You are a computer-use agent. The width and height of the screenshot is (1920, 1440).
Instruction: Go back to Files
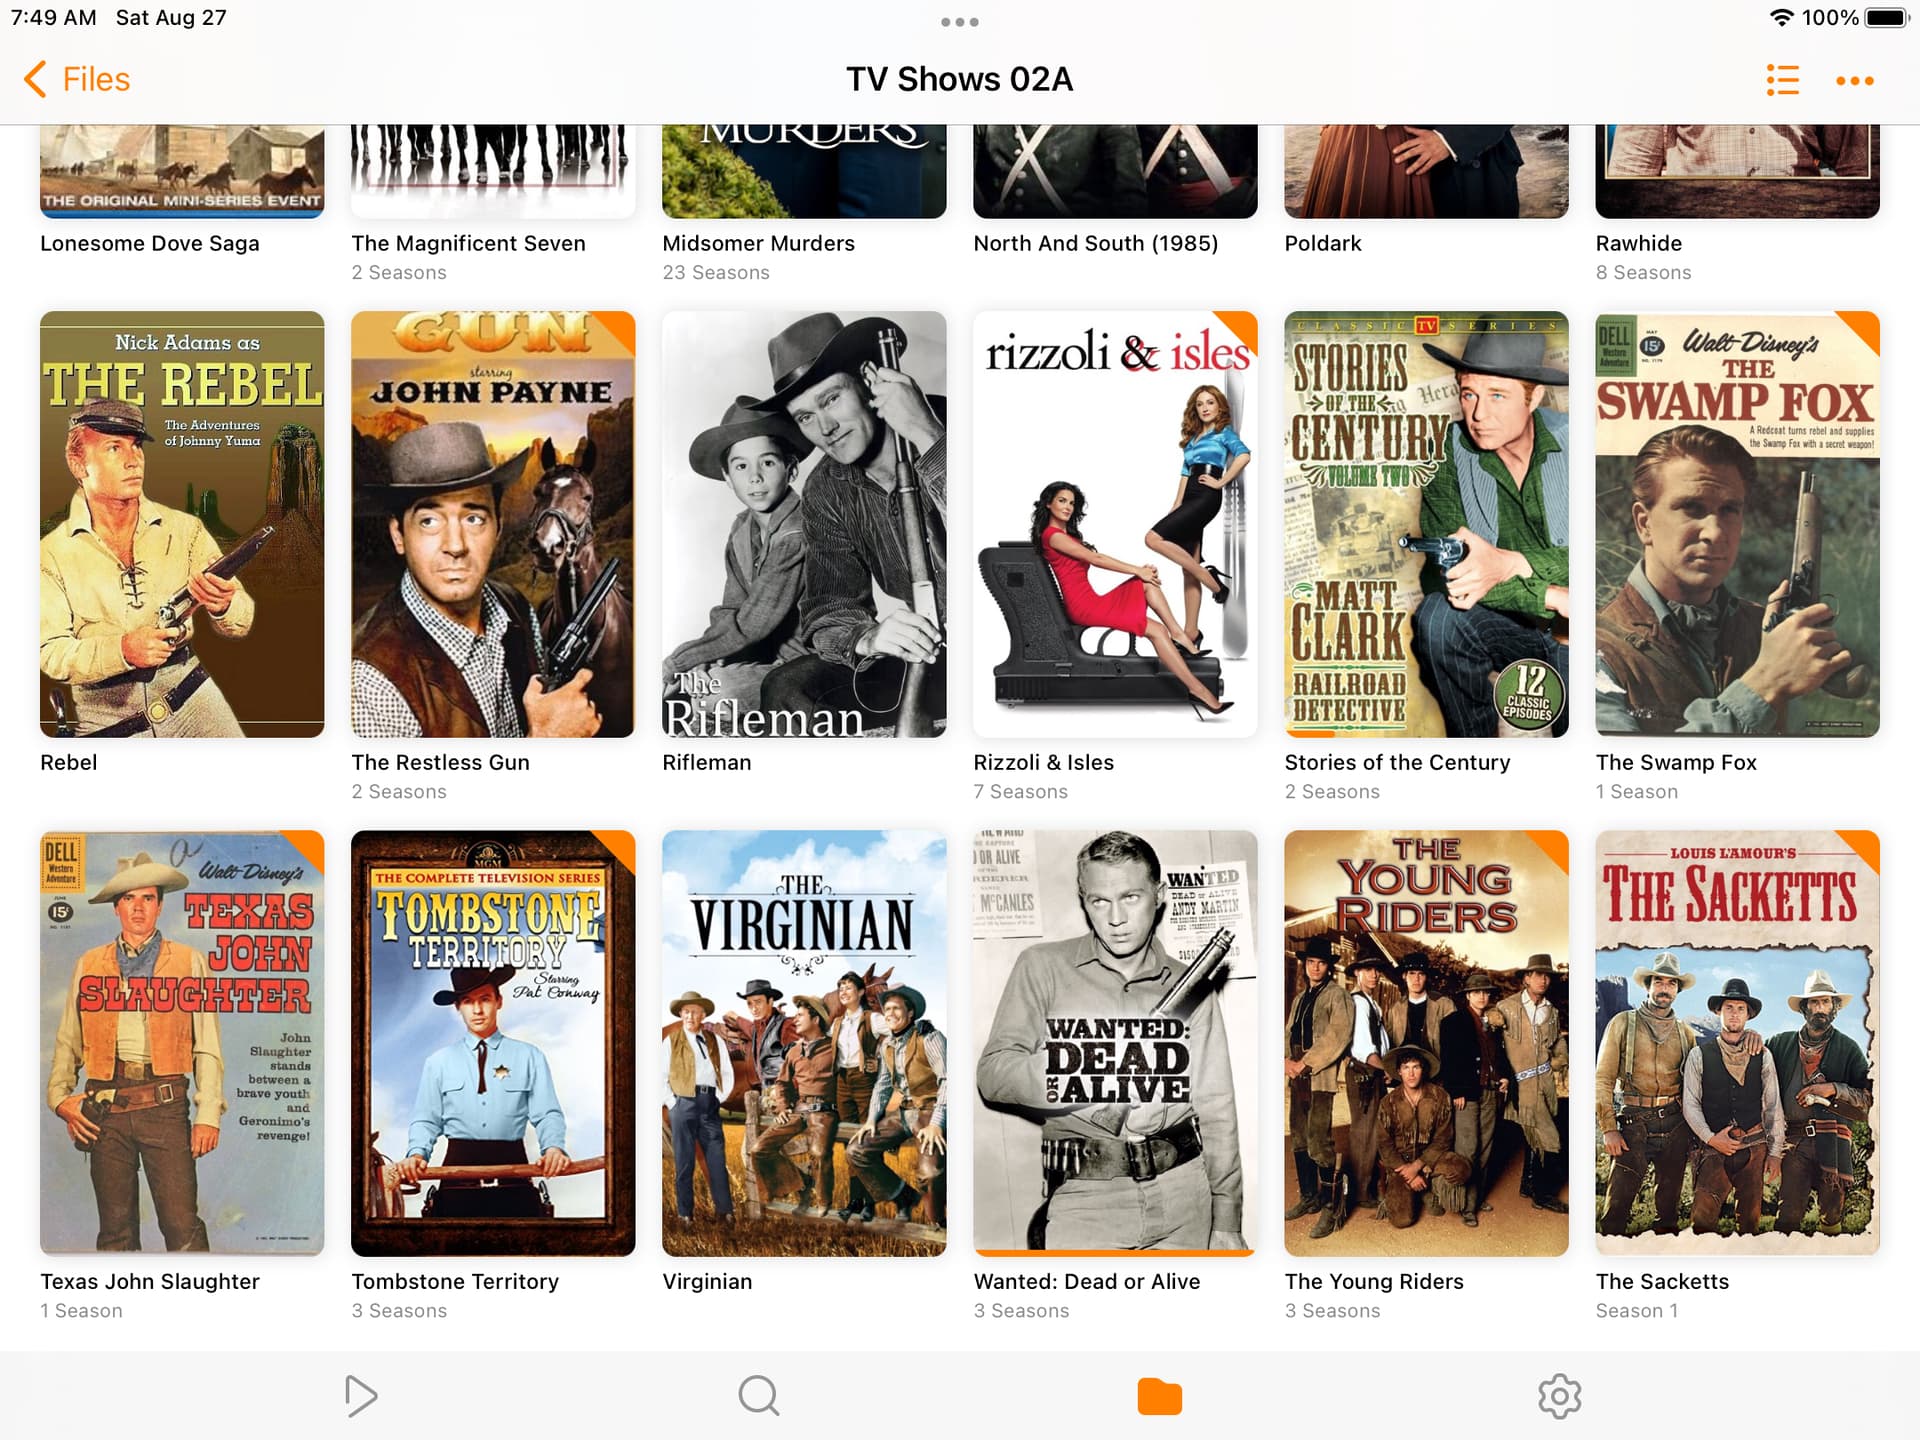77,79
